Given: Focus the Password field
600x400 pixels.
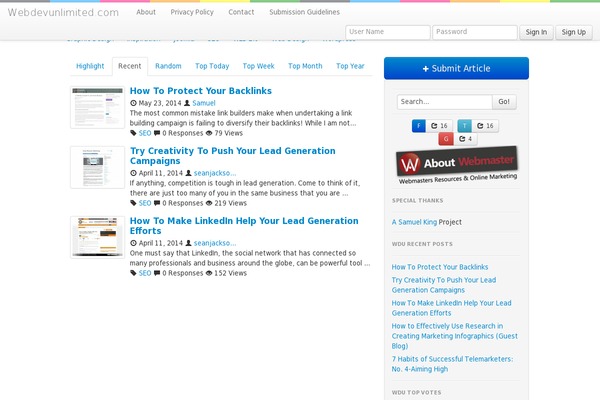Looking at the screenshot, I should coord(474,32).
